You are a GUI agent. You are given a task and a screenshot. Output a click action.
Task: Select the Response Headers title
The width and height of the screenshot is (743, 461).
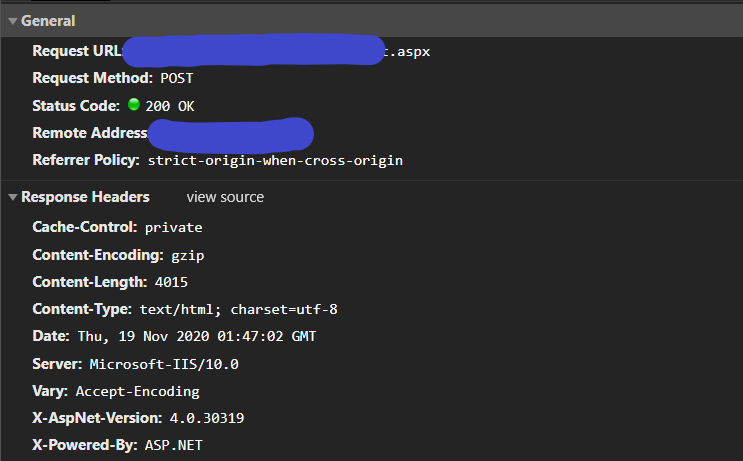[85, 197]
